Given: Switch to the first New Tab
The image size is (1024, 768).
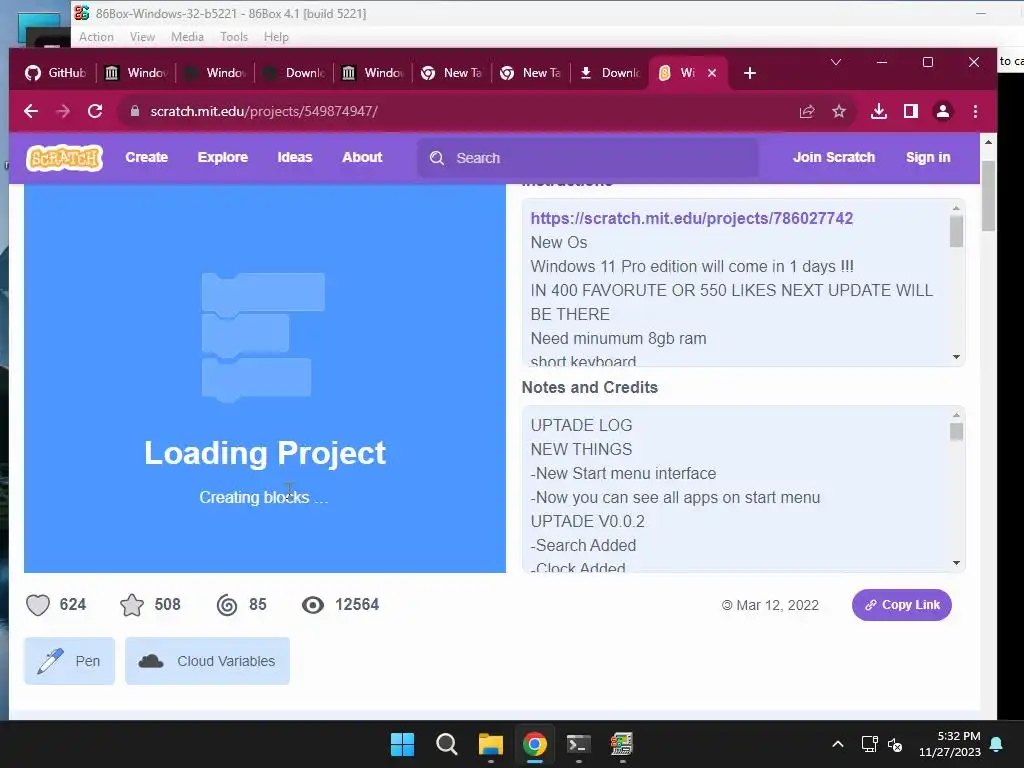Looking at the screenshot, I should 453,73.
